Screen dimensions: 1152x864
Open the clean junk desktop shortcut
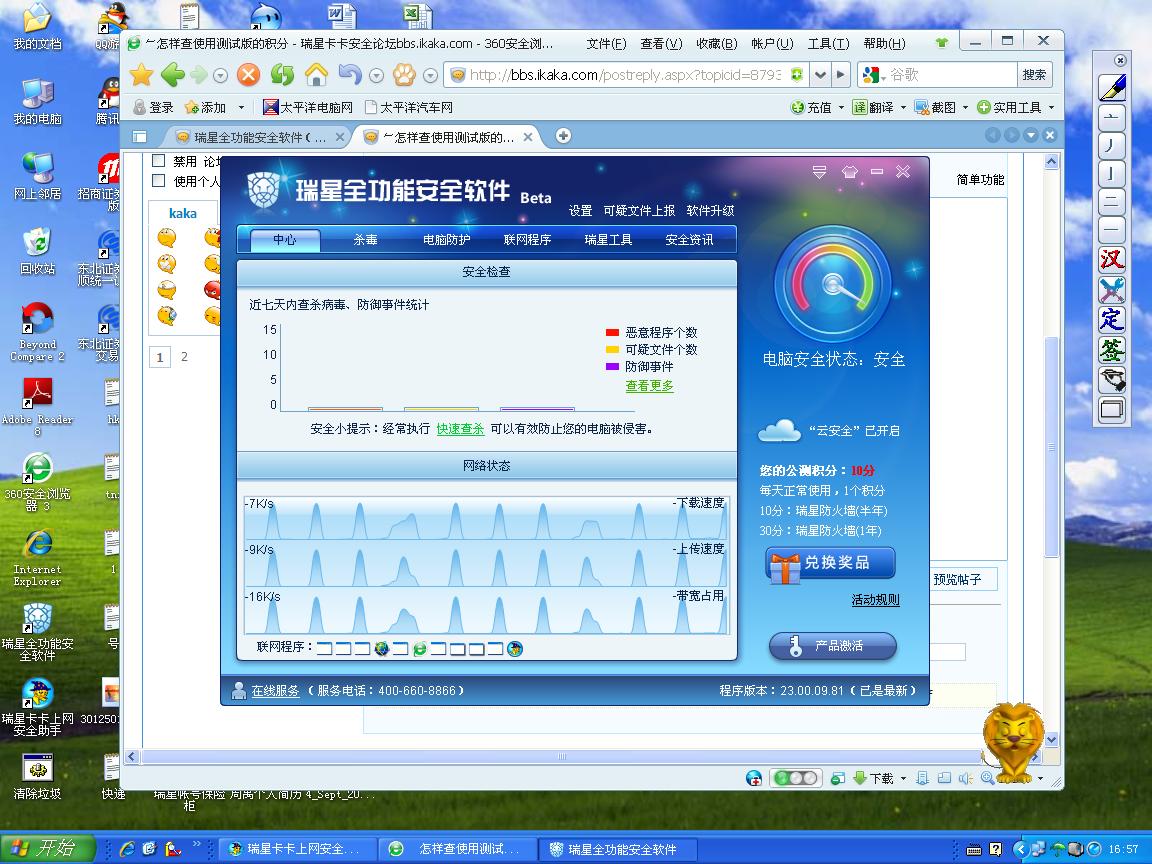click(x=37, y=776)
